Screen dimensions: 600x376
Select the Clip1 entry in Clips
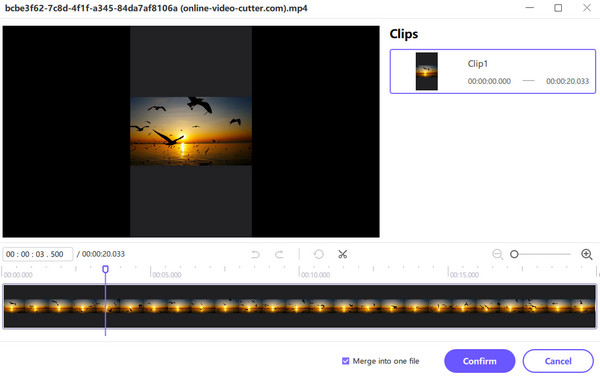tap(492, 72)
